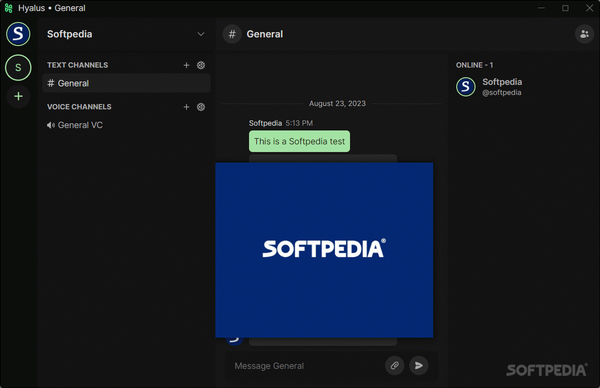Toggle the members list icon
Image resolution: width=600 pixels, height=388 pixels.
coord(584,34)
